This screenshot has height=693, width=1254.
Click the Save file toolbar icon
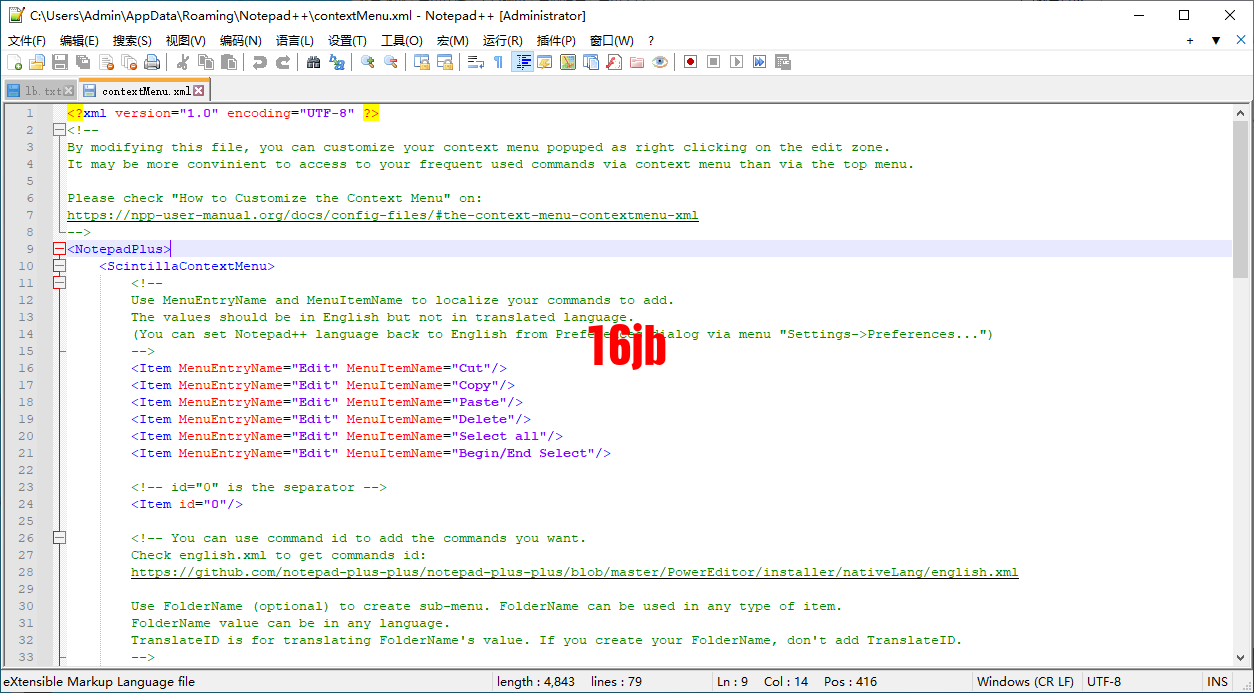(60, 62)
